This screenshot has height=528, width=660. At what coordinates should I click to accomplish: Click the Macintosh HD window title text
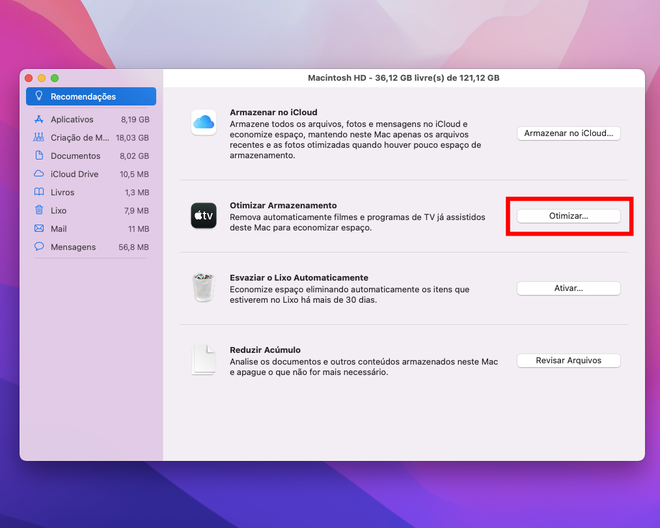(403, 78)
